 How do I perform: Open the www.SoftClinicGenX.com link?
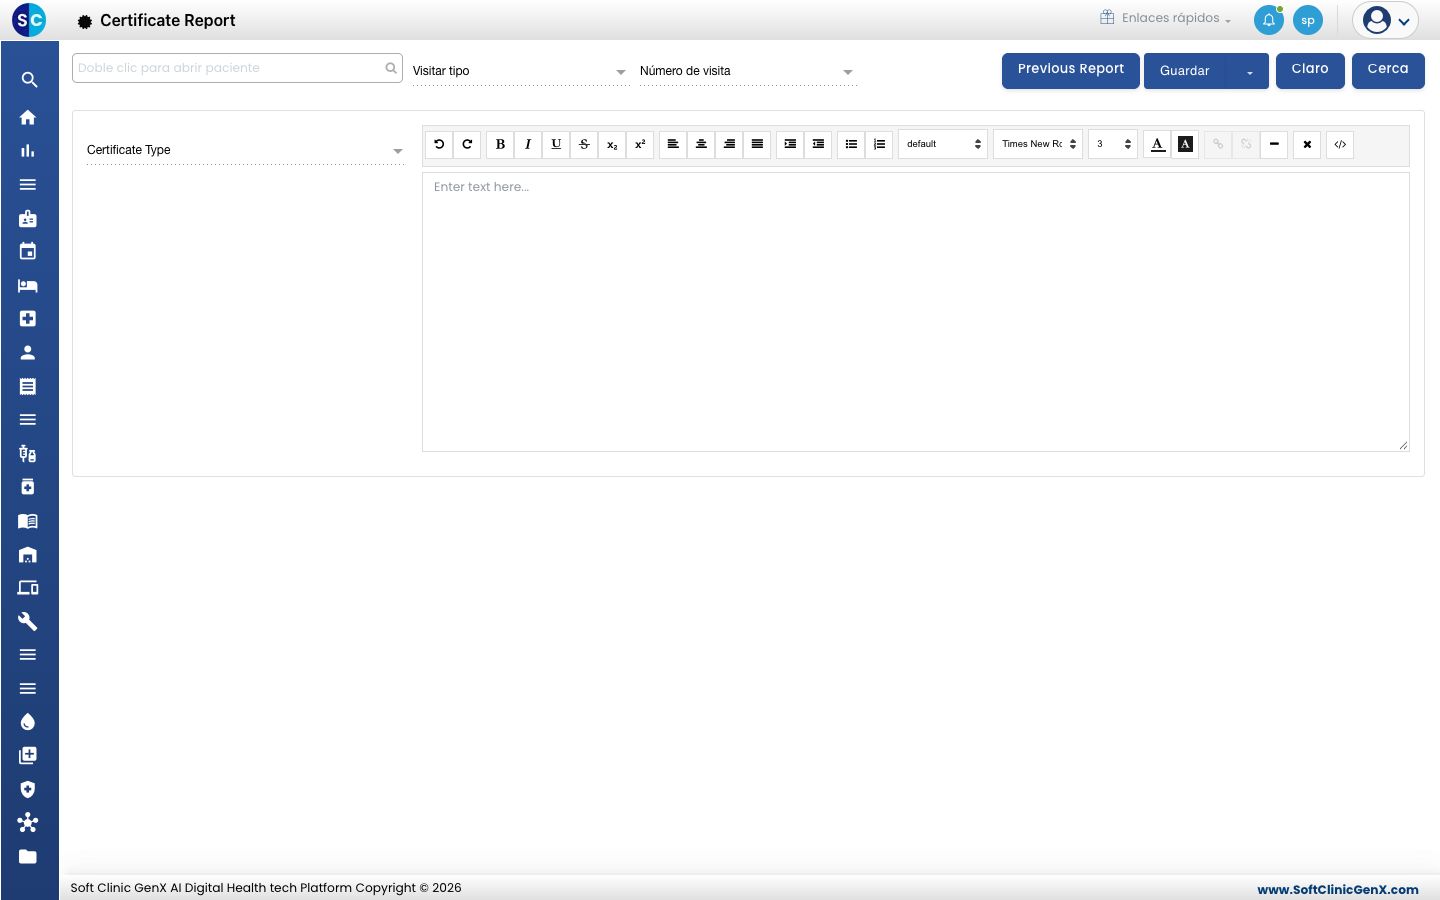point(1338,889)
